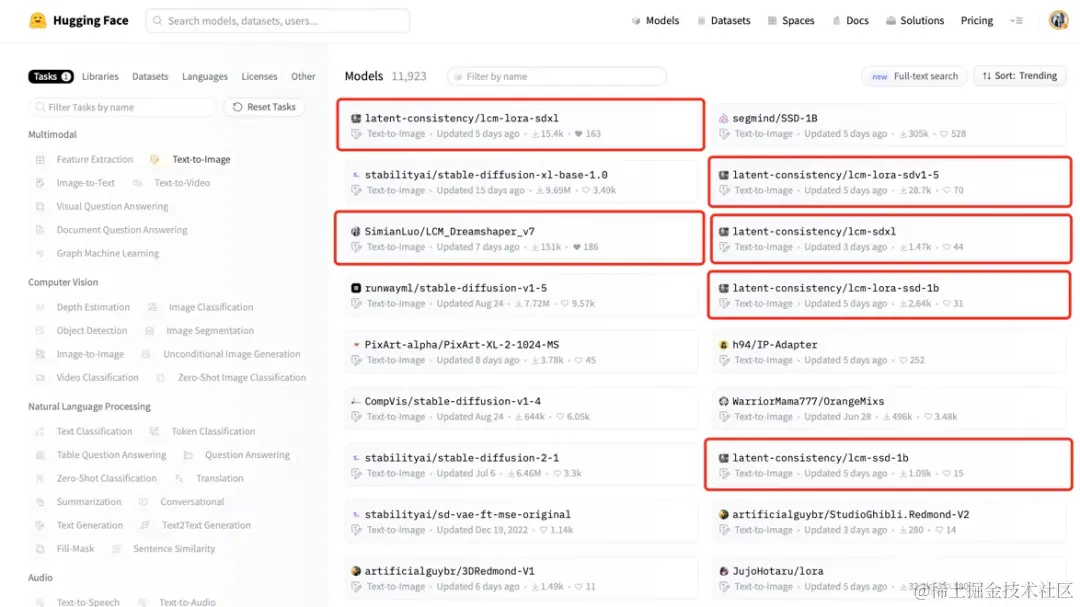Click the artificialguybr/3DRedmond-V1 avatar icon
Image resolution: width=1080 pixels, height=607 pixels.
(x=356, y=570)
